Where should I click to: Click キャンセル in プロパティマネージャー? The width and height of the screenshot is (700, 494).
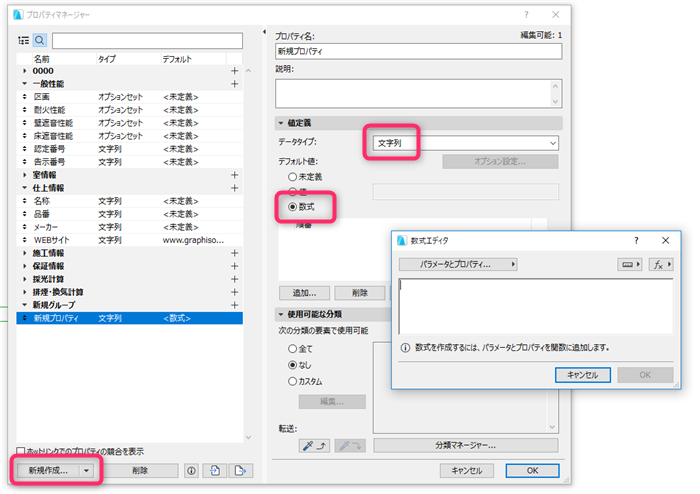pos(467,470)
